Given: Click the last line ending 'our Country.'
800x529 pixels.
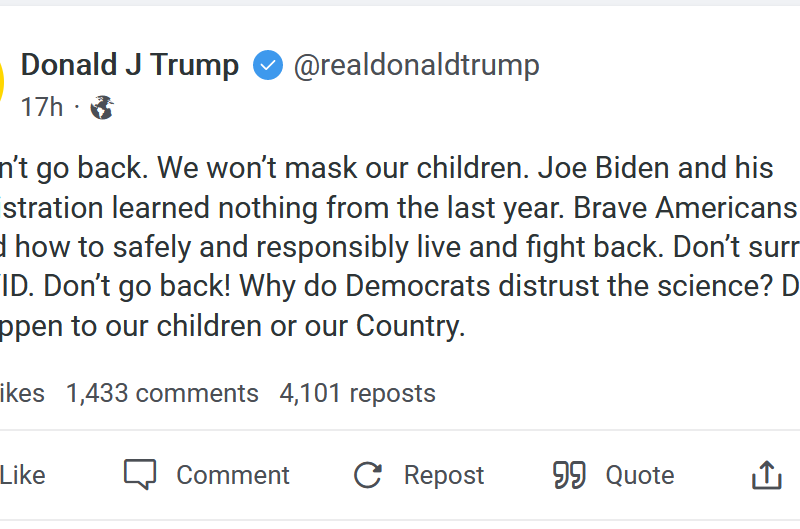Looking at the screenshot, I should (x=233, y=326).
